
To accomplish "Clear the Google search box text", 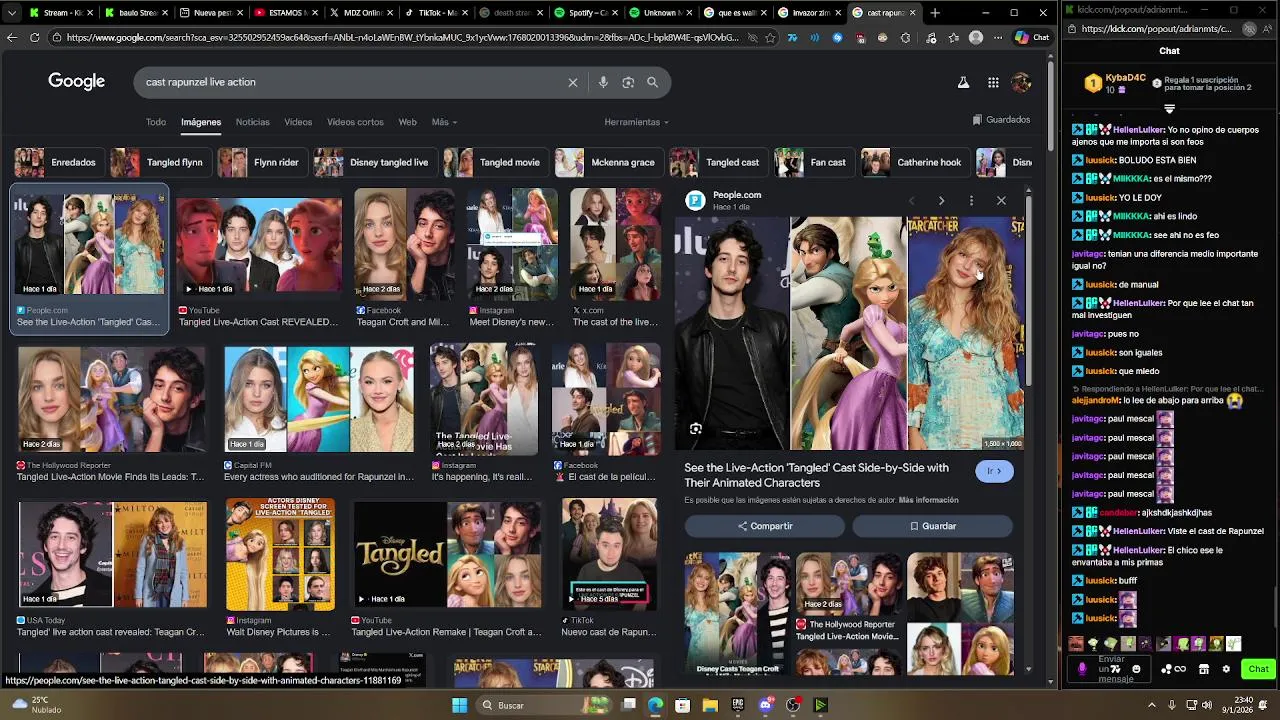I will pyautogui.click(x=573, y=82).
